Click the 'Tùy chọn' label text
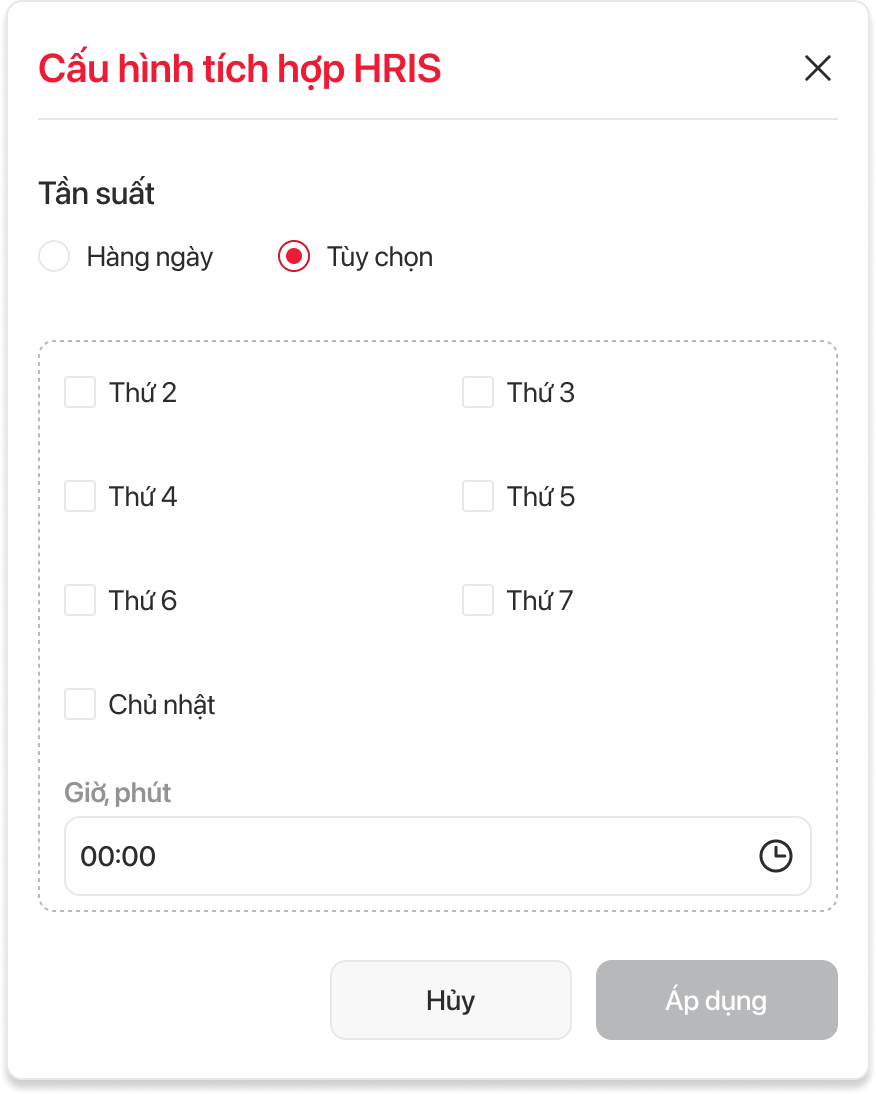The image size is (876, 1094). pos(380,257)
